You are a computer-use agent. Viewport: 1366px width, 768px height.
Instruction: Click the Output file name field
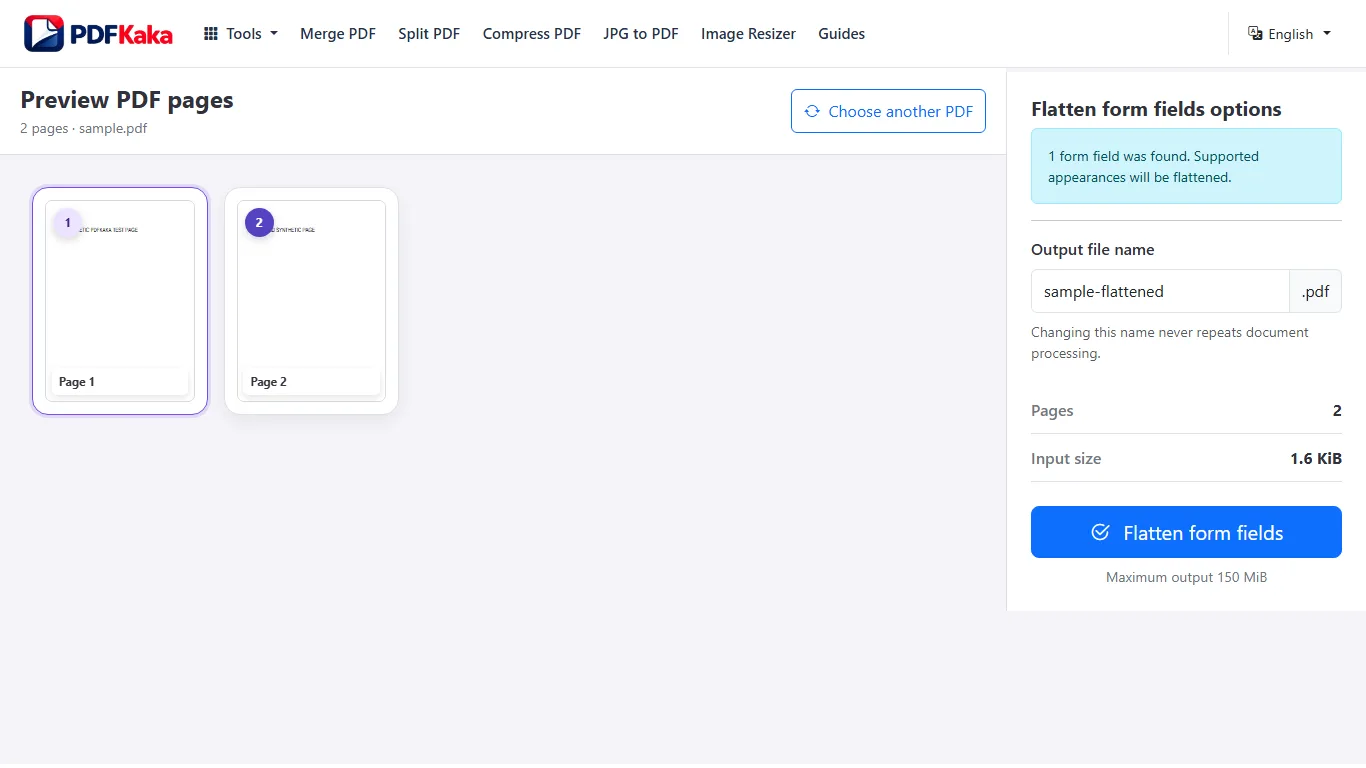pos(1160,292)
